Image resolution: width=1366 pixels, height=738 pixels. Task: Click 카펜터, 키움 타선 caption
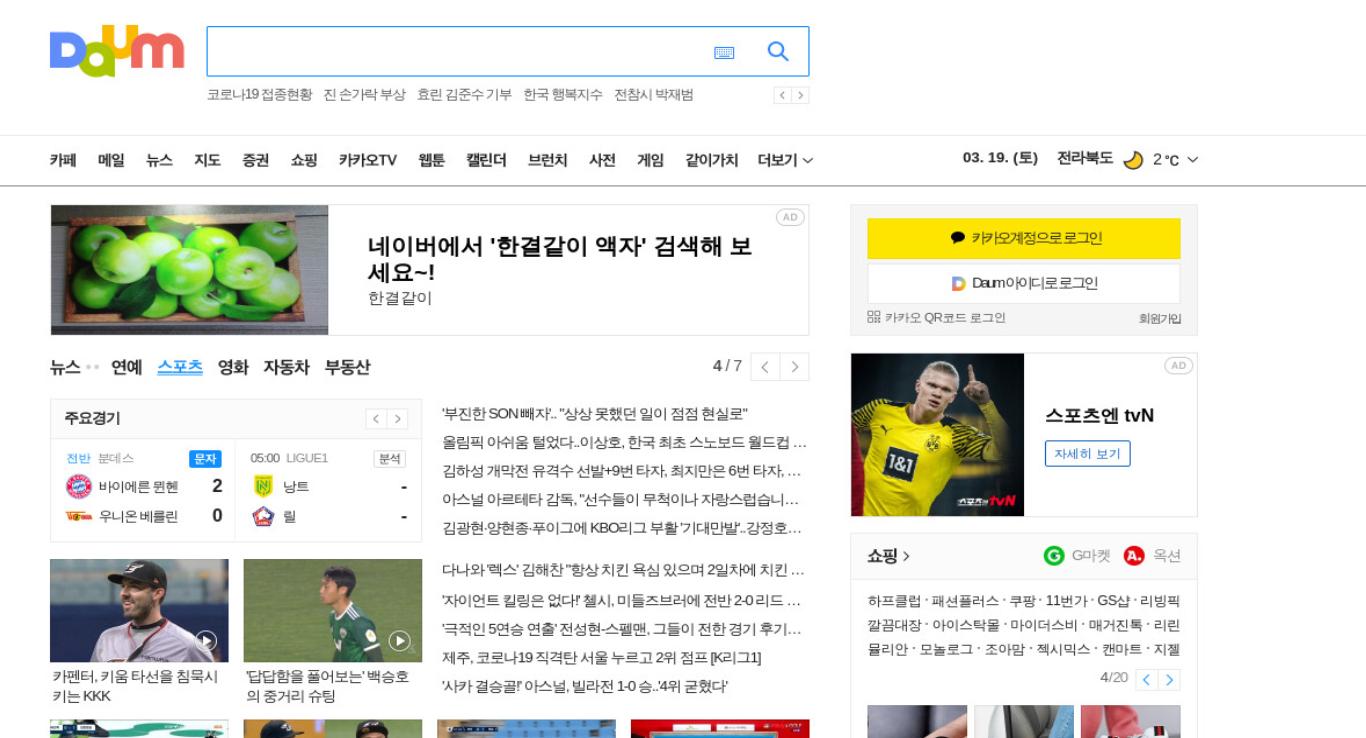point(135,686)
